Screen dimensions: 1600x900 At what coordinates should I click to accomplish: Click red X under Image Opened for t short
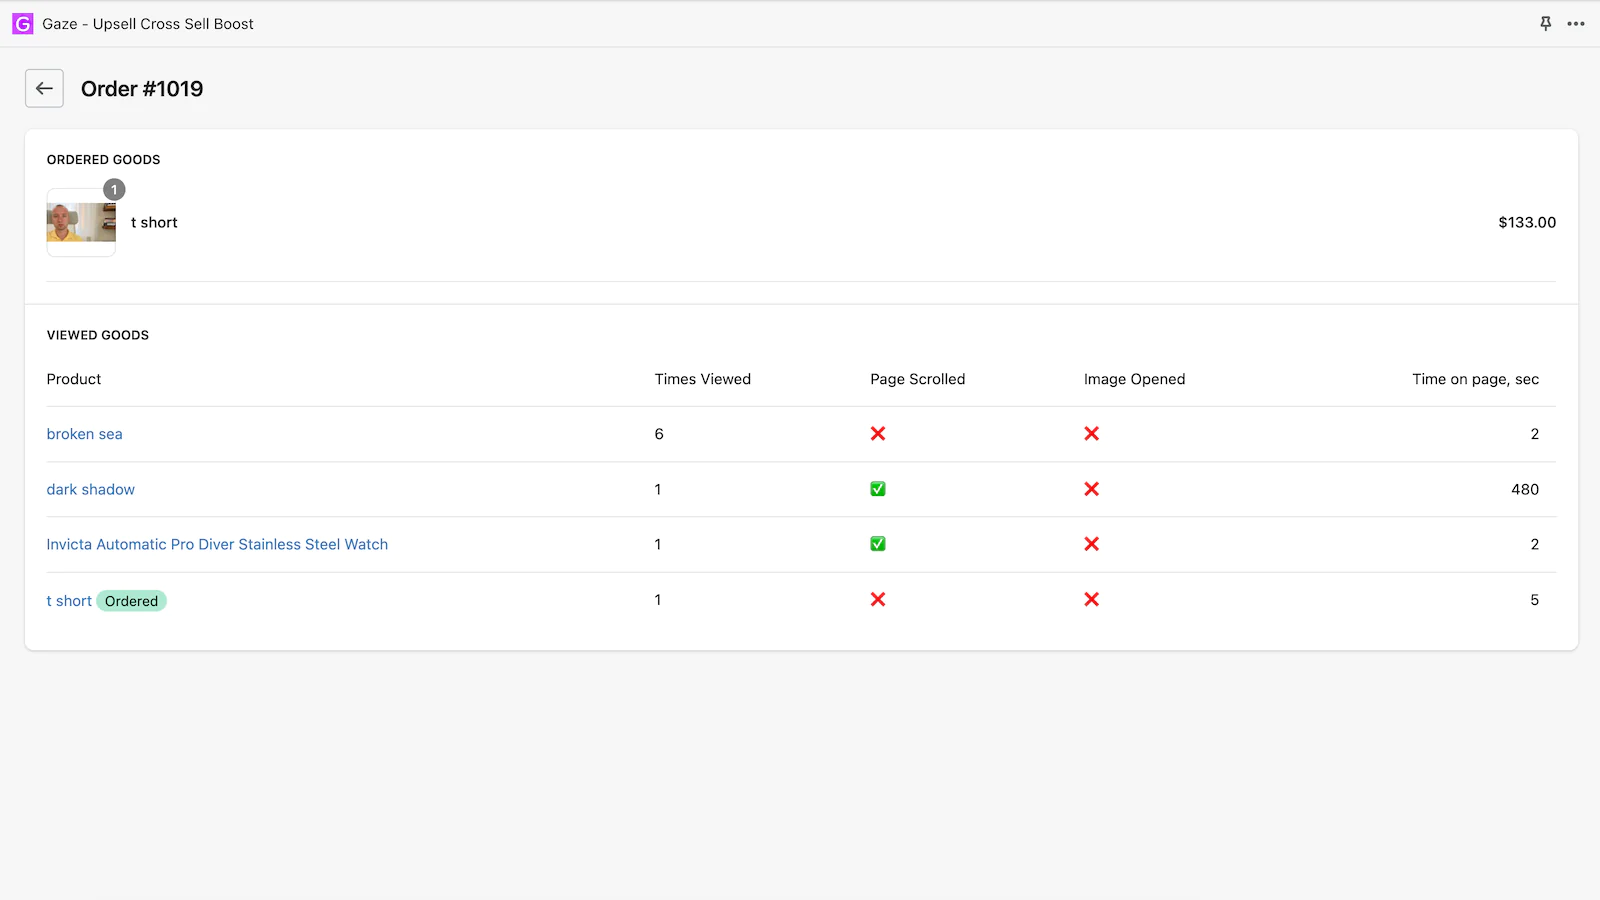[x=1092, y=600]
